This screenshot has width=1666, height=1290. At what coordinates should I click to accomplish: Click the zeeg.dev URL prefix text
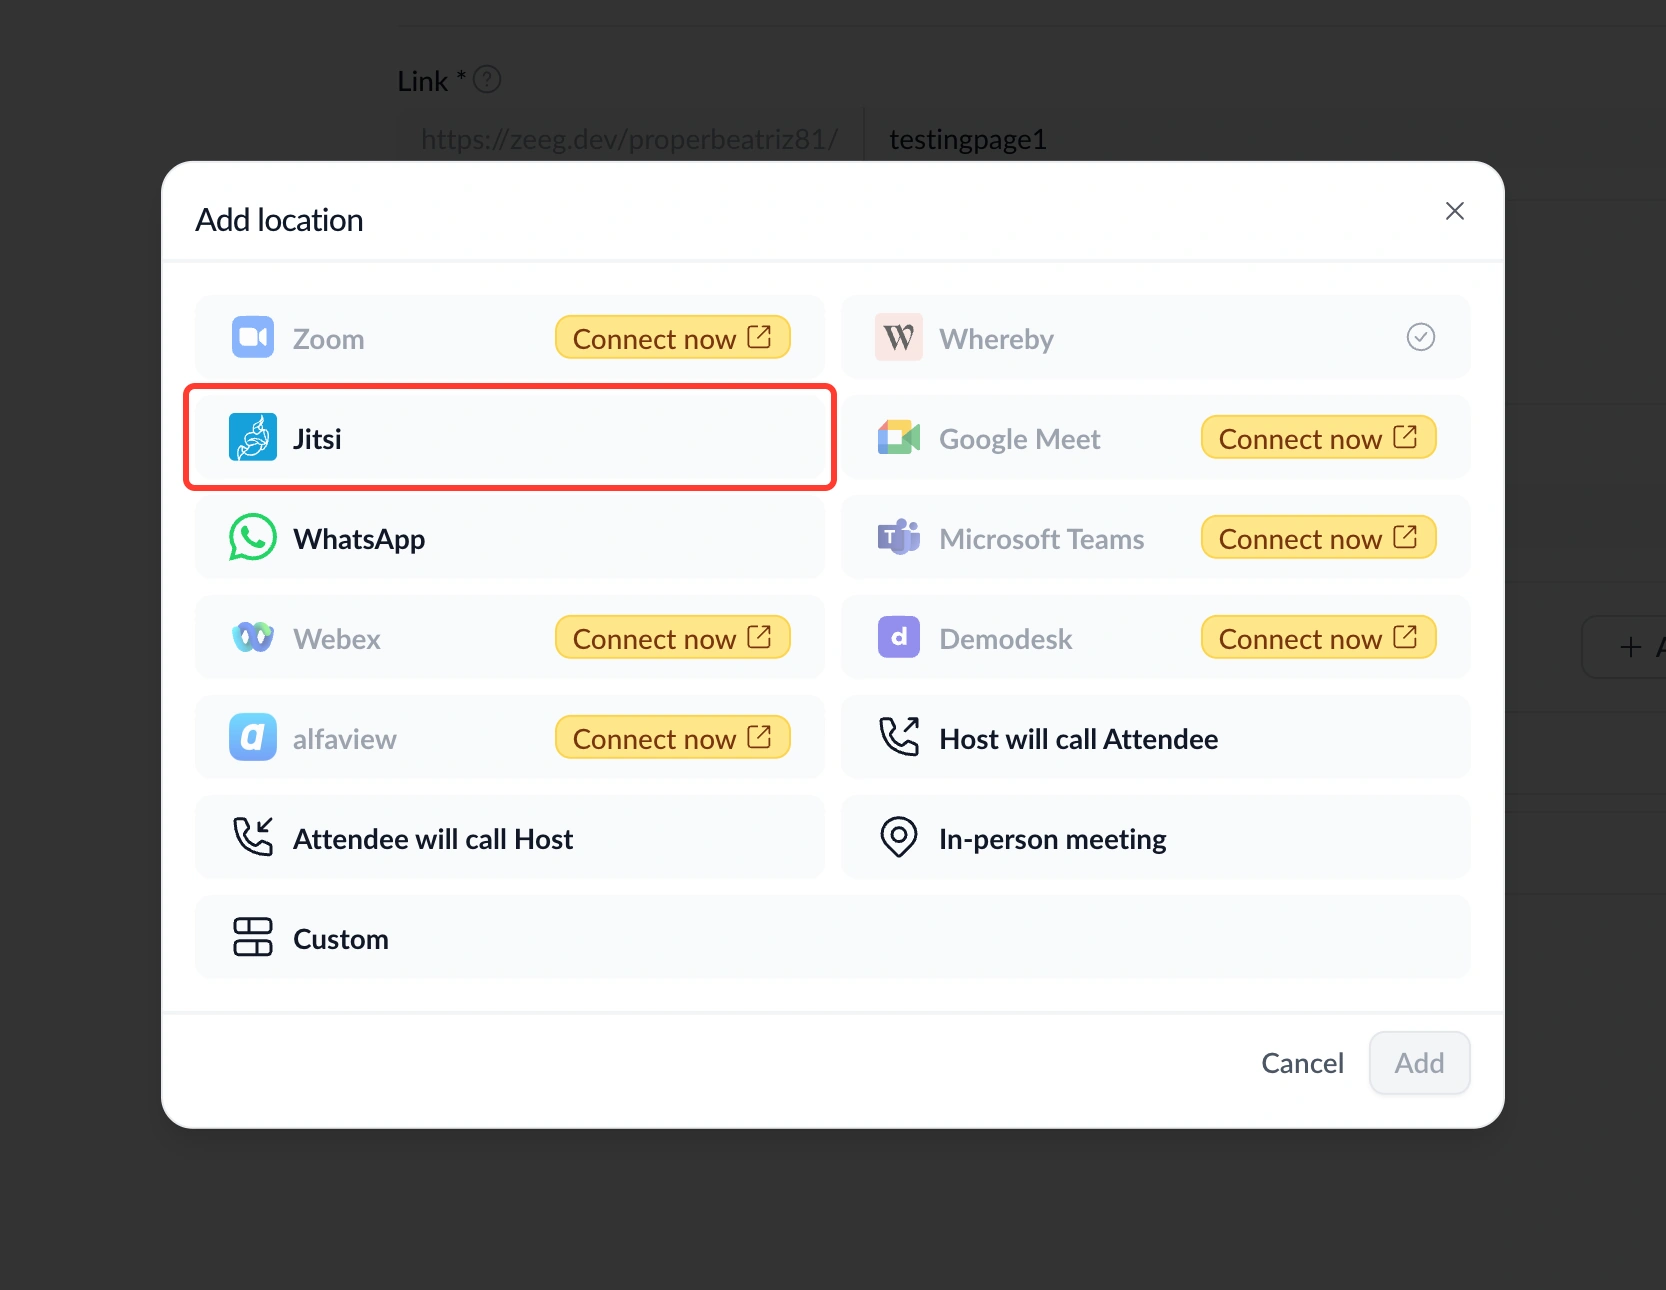pos(629,139)
